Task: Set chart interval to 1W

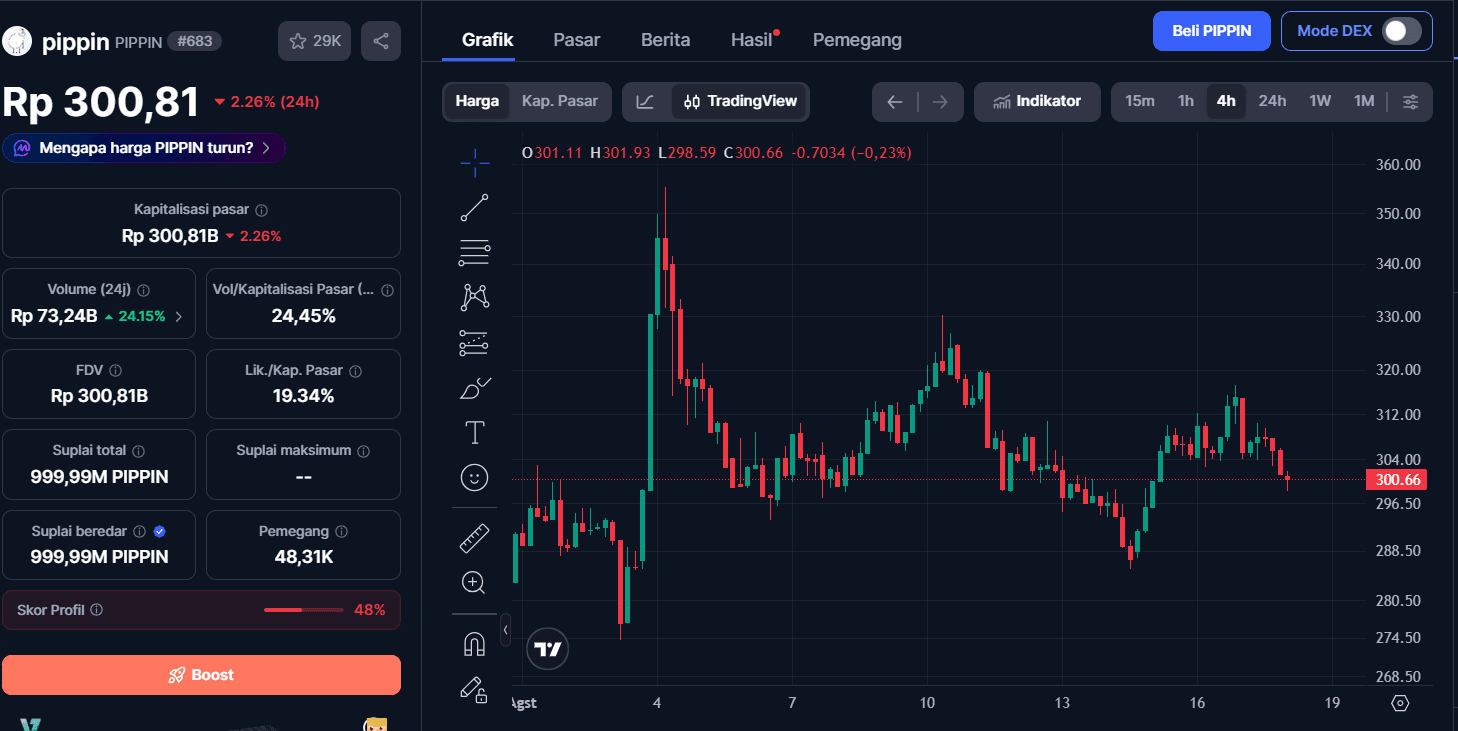Action: tap(1320, 101)
